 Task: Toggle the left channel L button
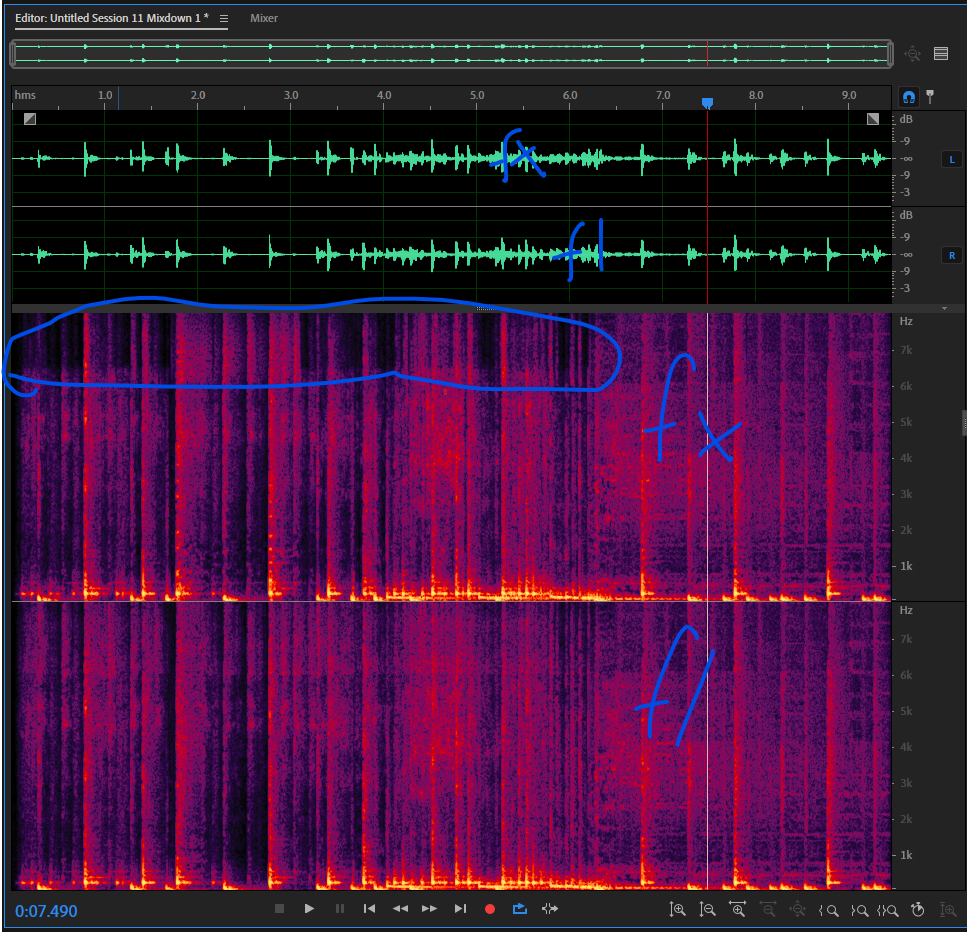click(950, 159)
